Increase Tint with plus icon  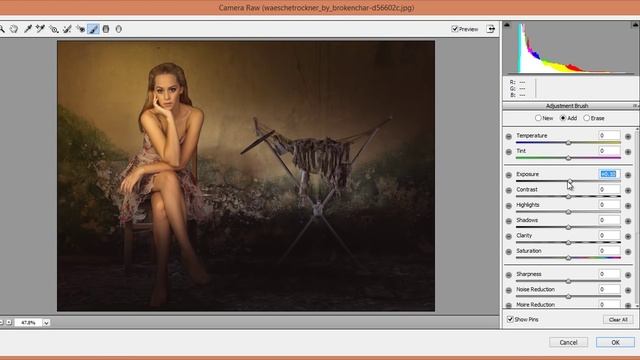[x=628, y=152]
